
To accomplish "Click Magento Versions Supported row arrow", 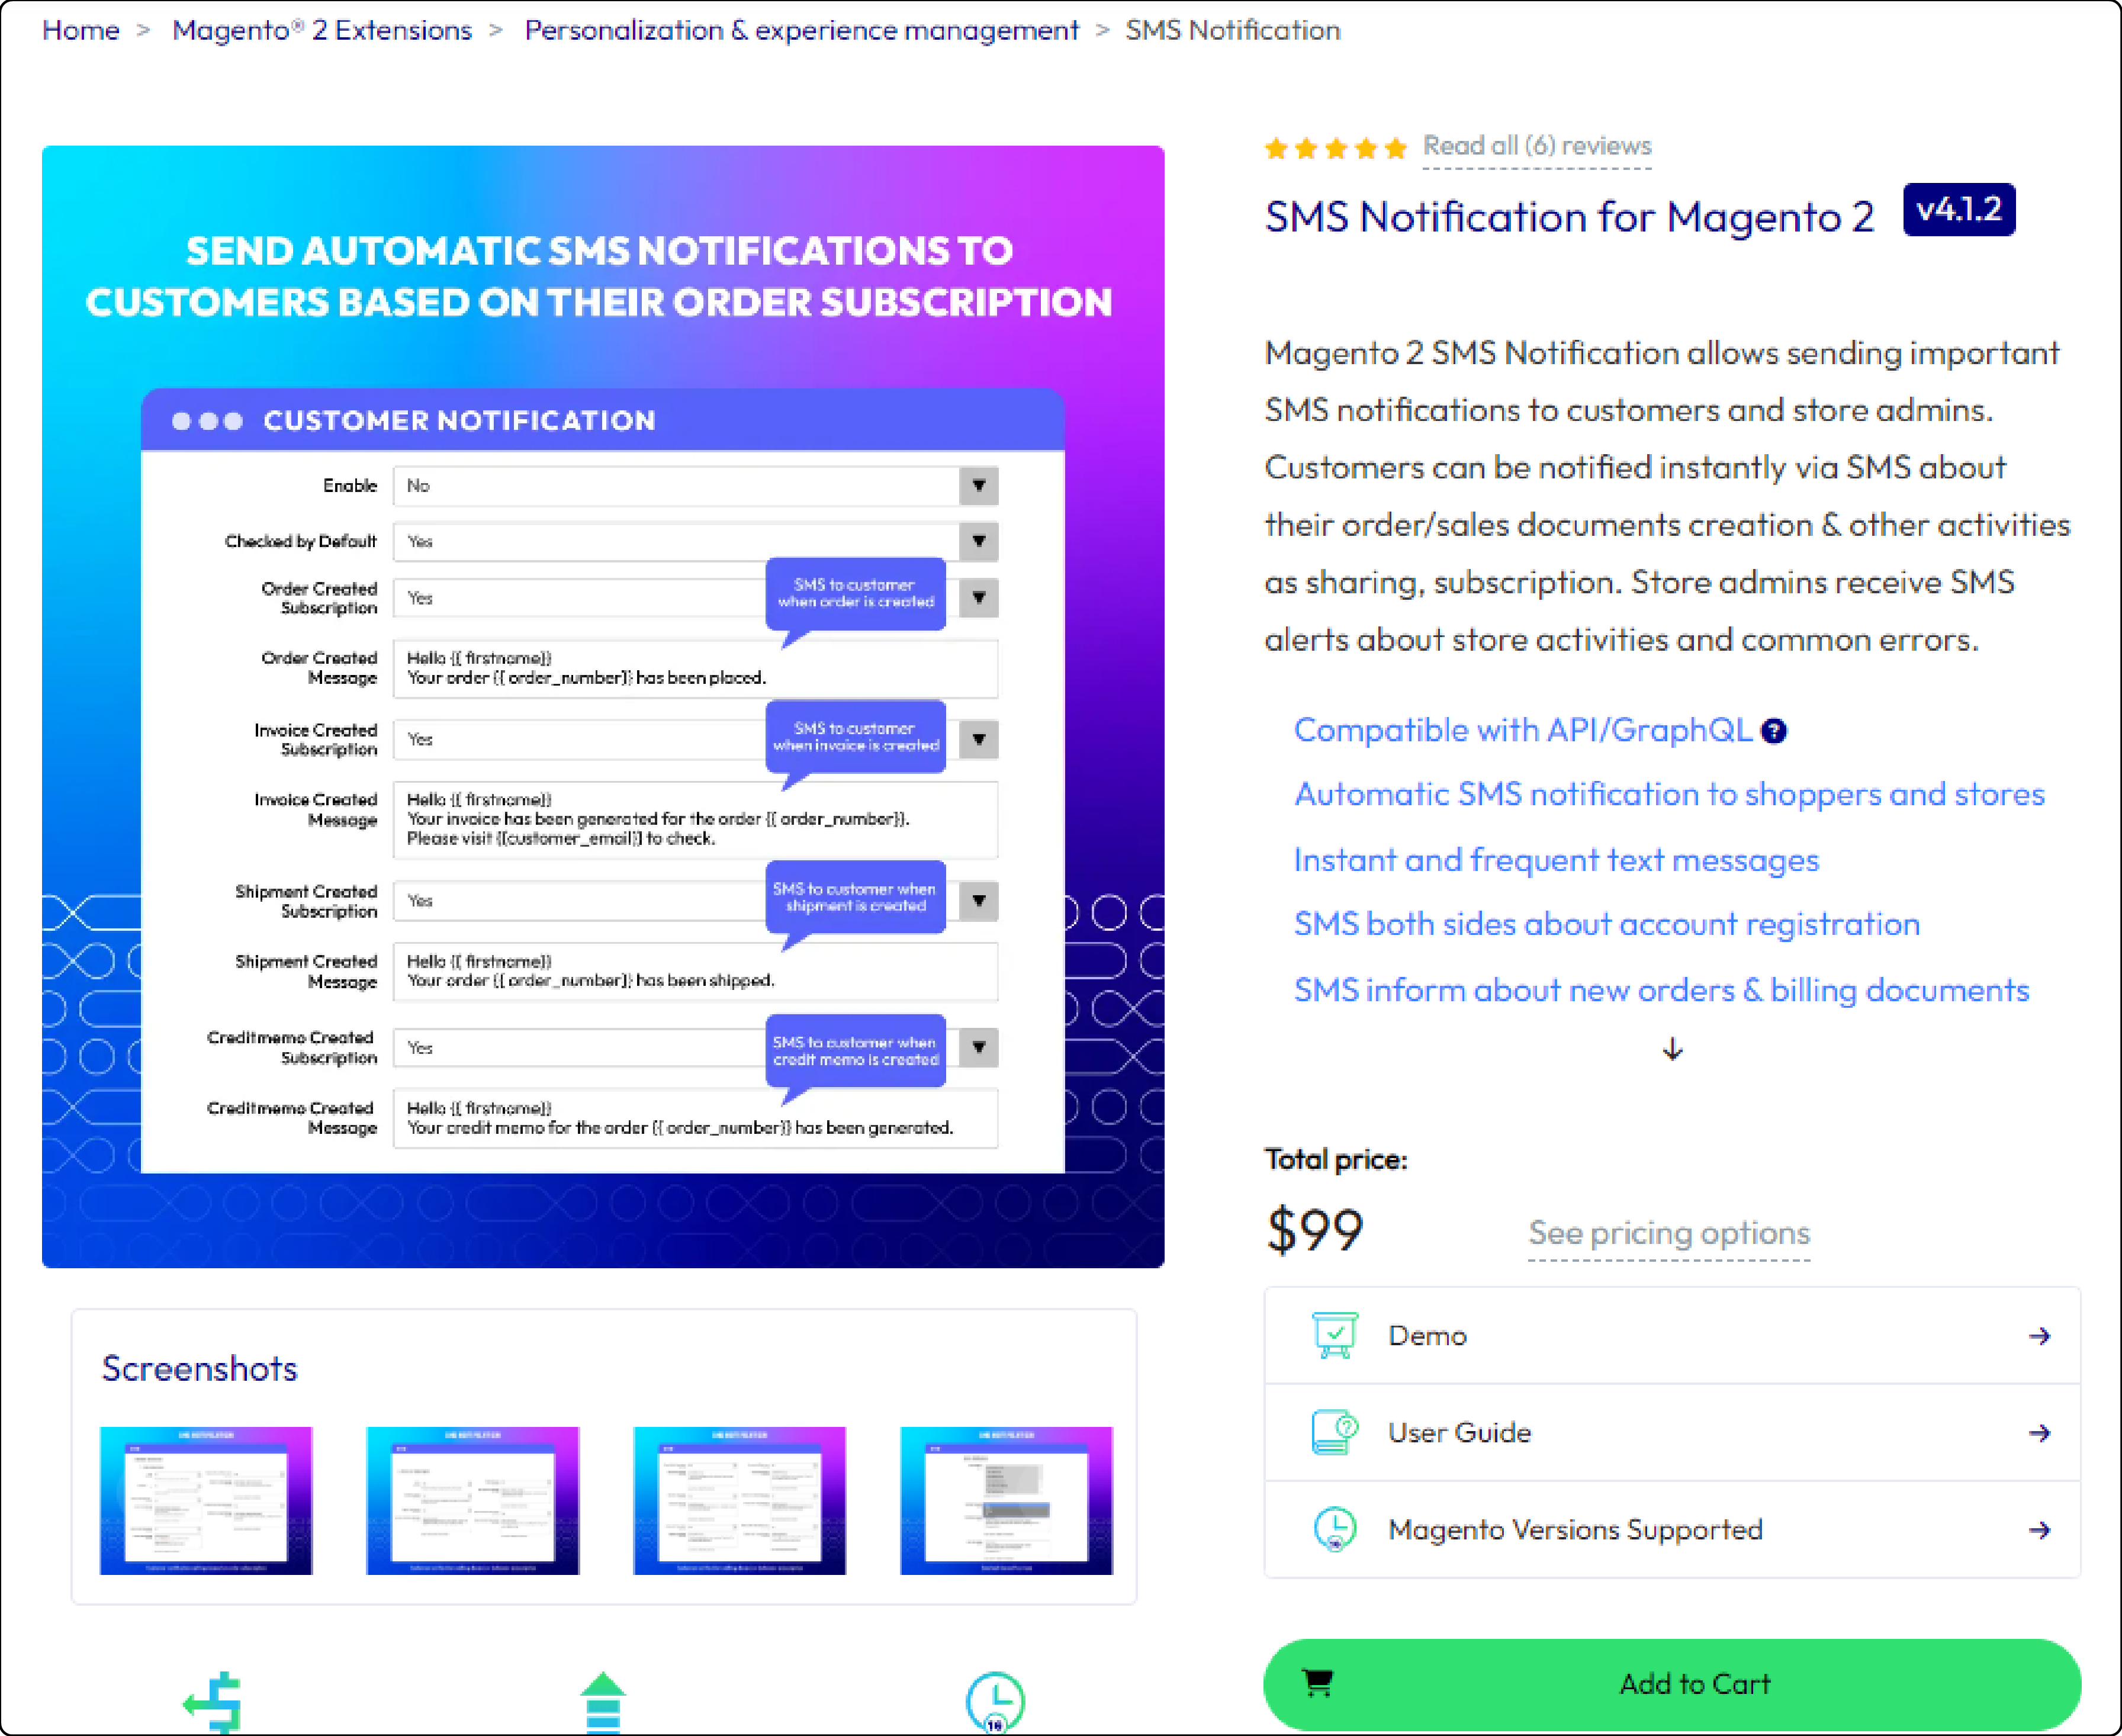I will point(2039,1530).
